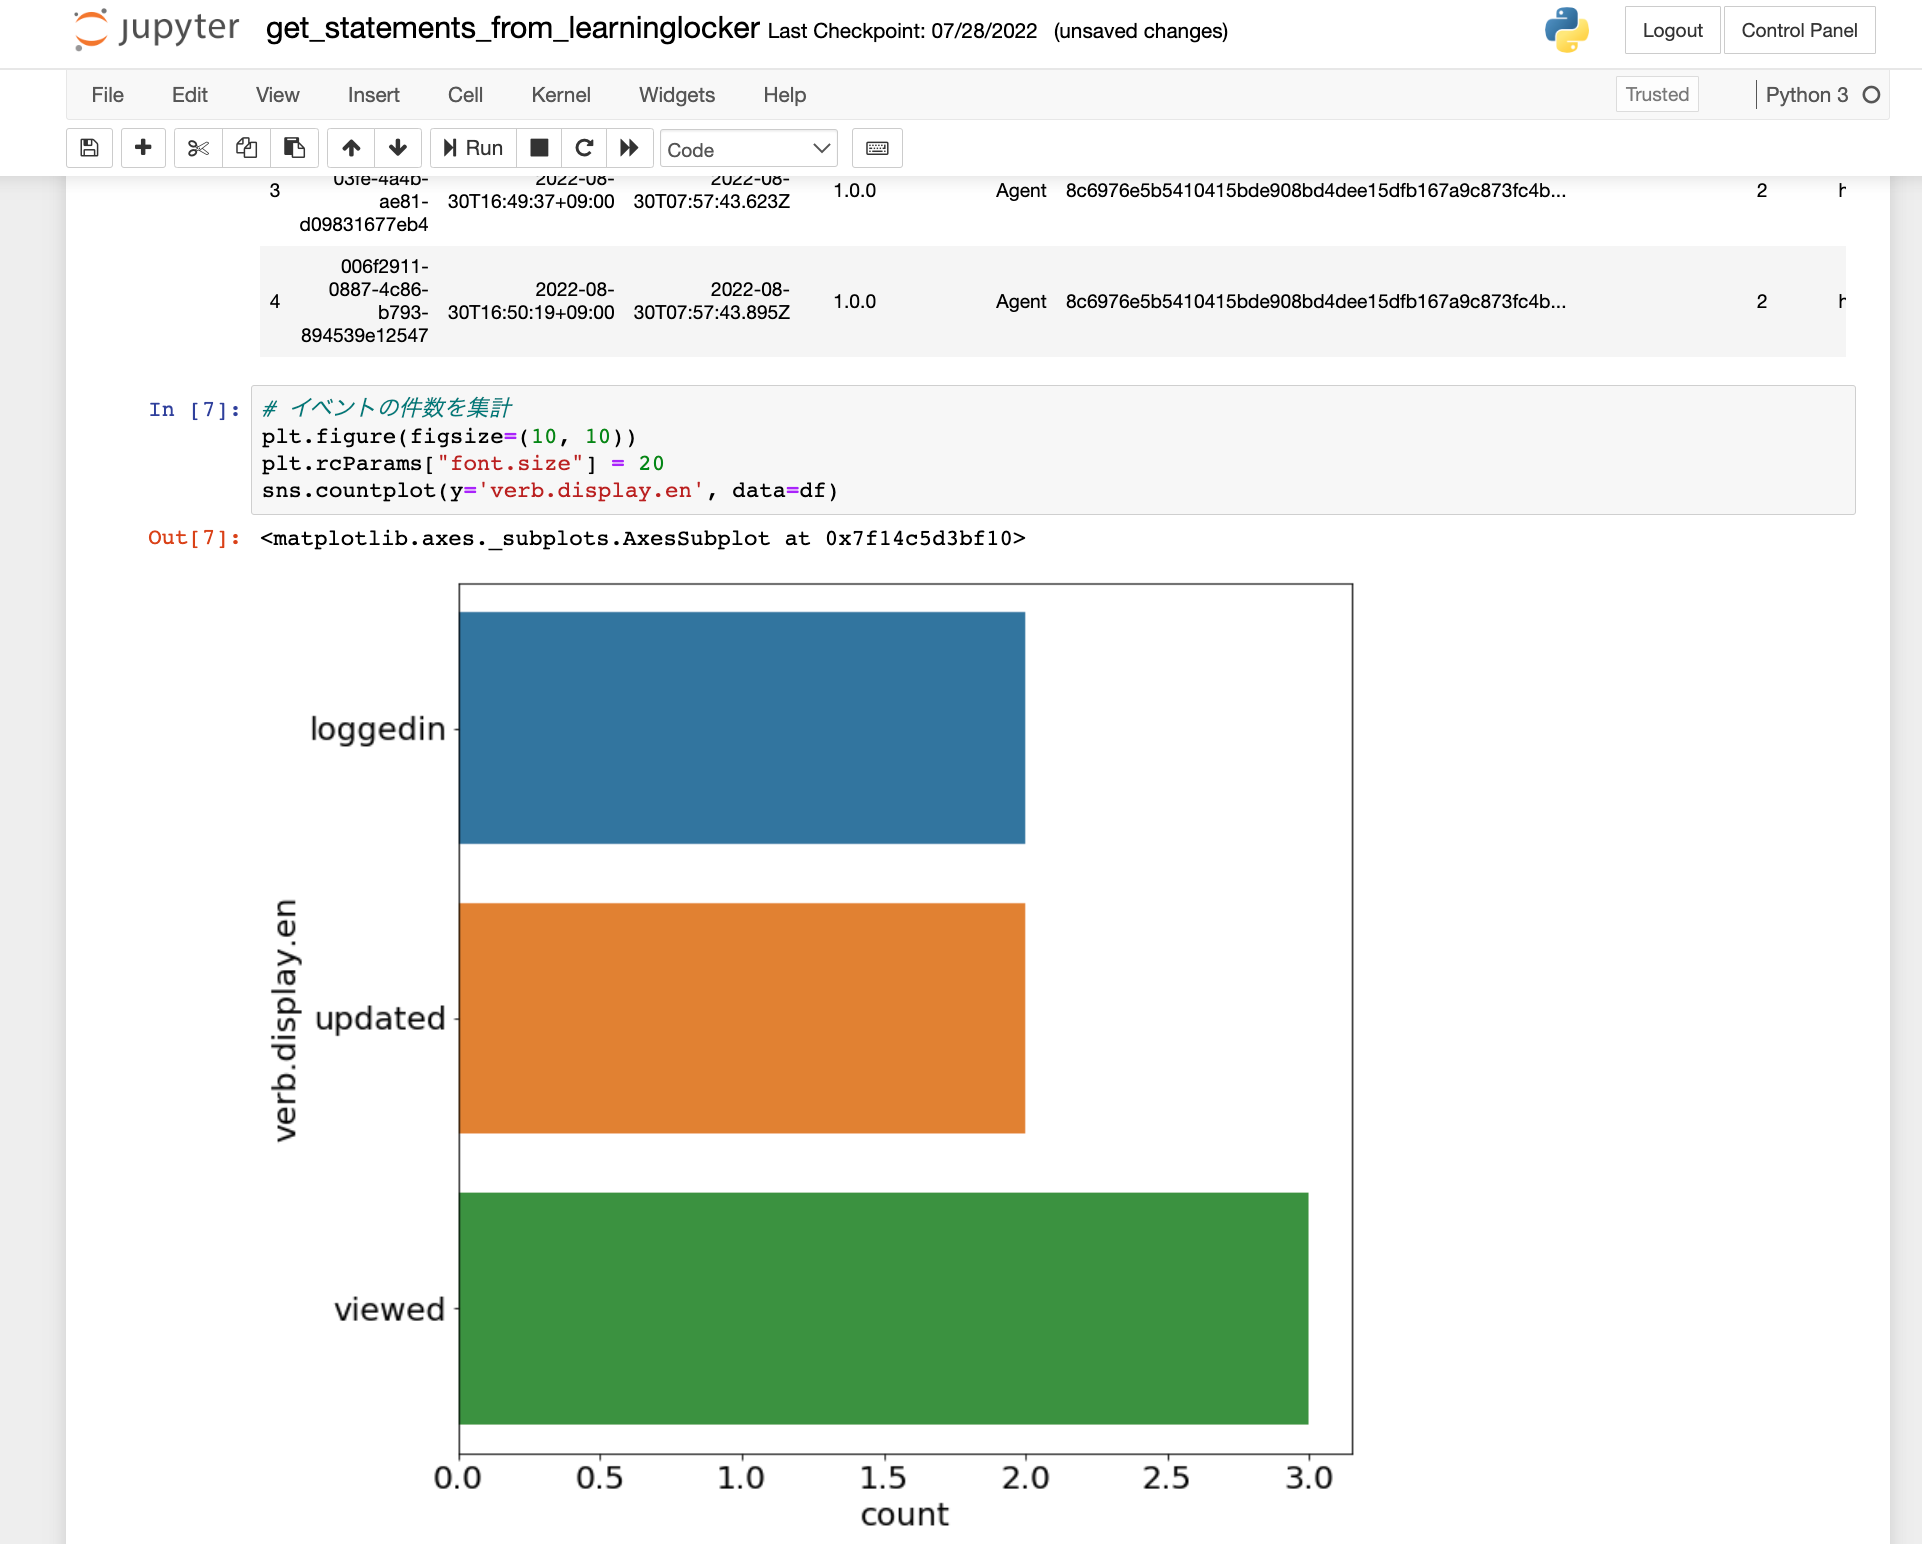Image resolution: width=1922 pixels, height=1544 pixels.
Task: Click the Trusted notebook indicator
Action: pyautogui.click(x=1656, y=94)
